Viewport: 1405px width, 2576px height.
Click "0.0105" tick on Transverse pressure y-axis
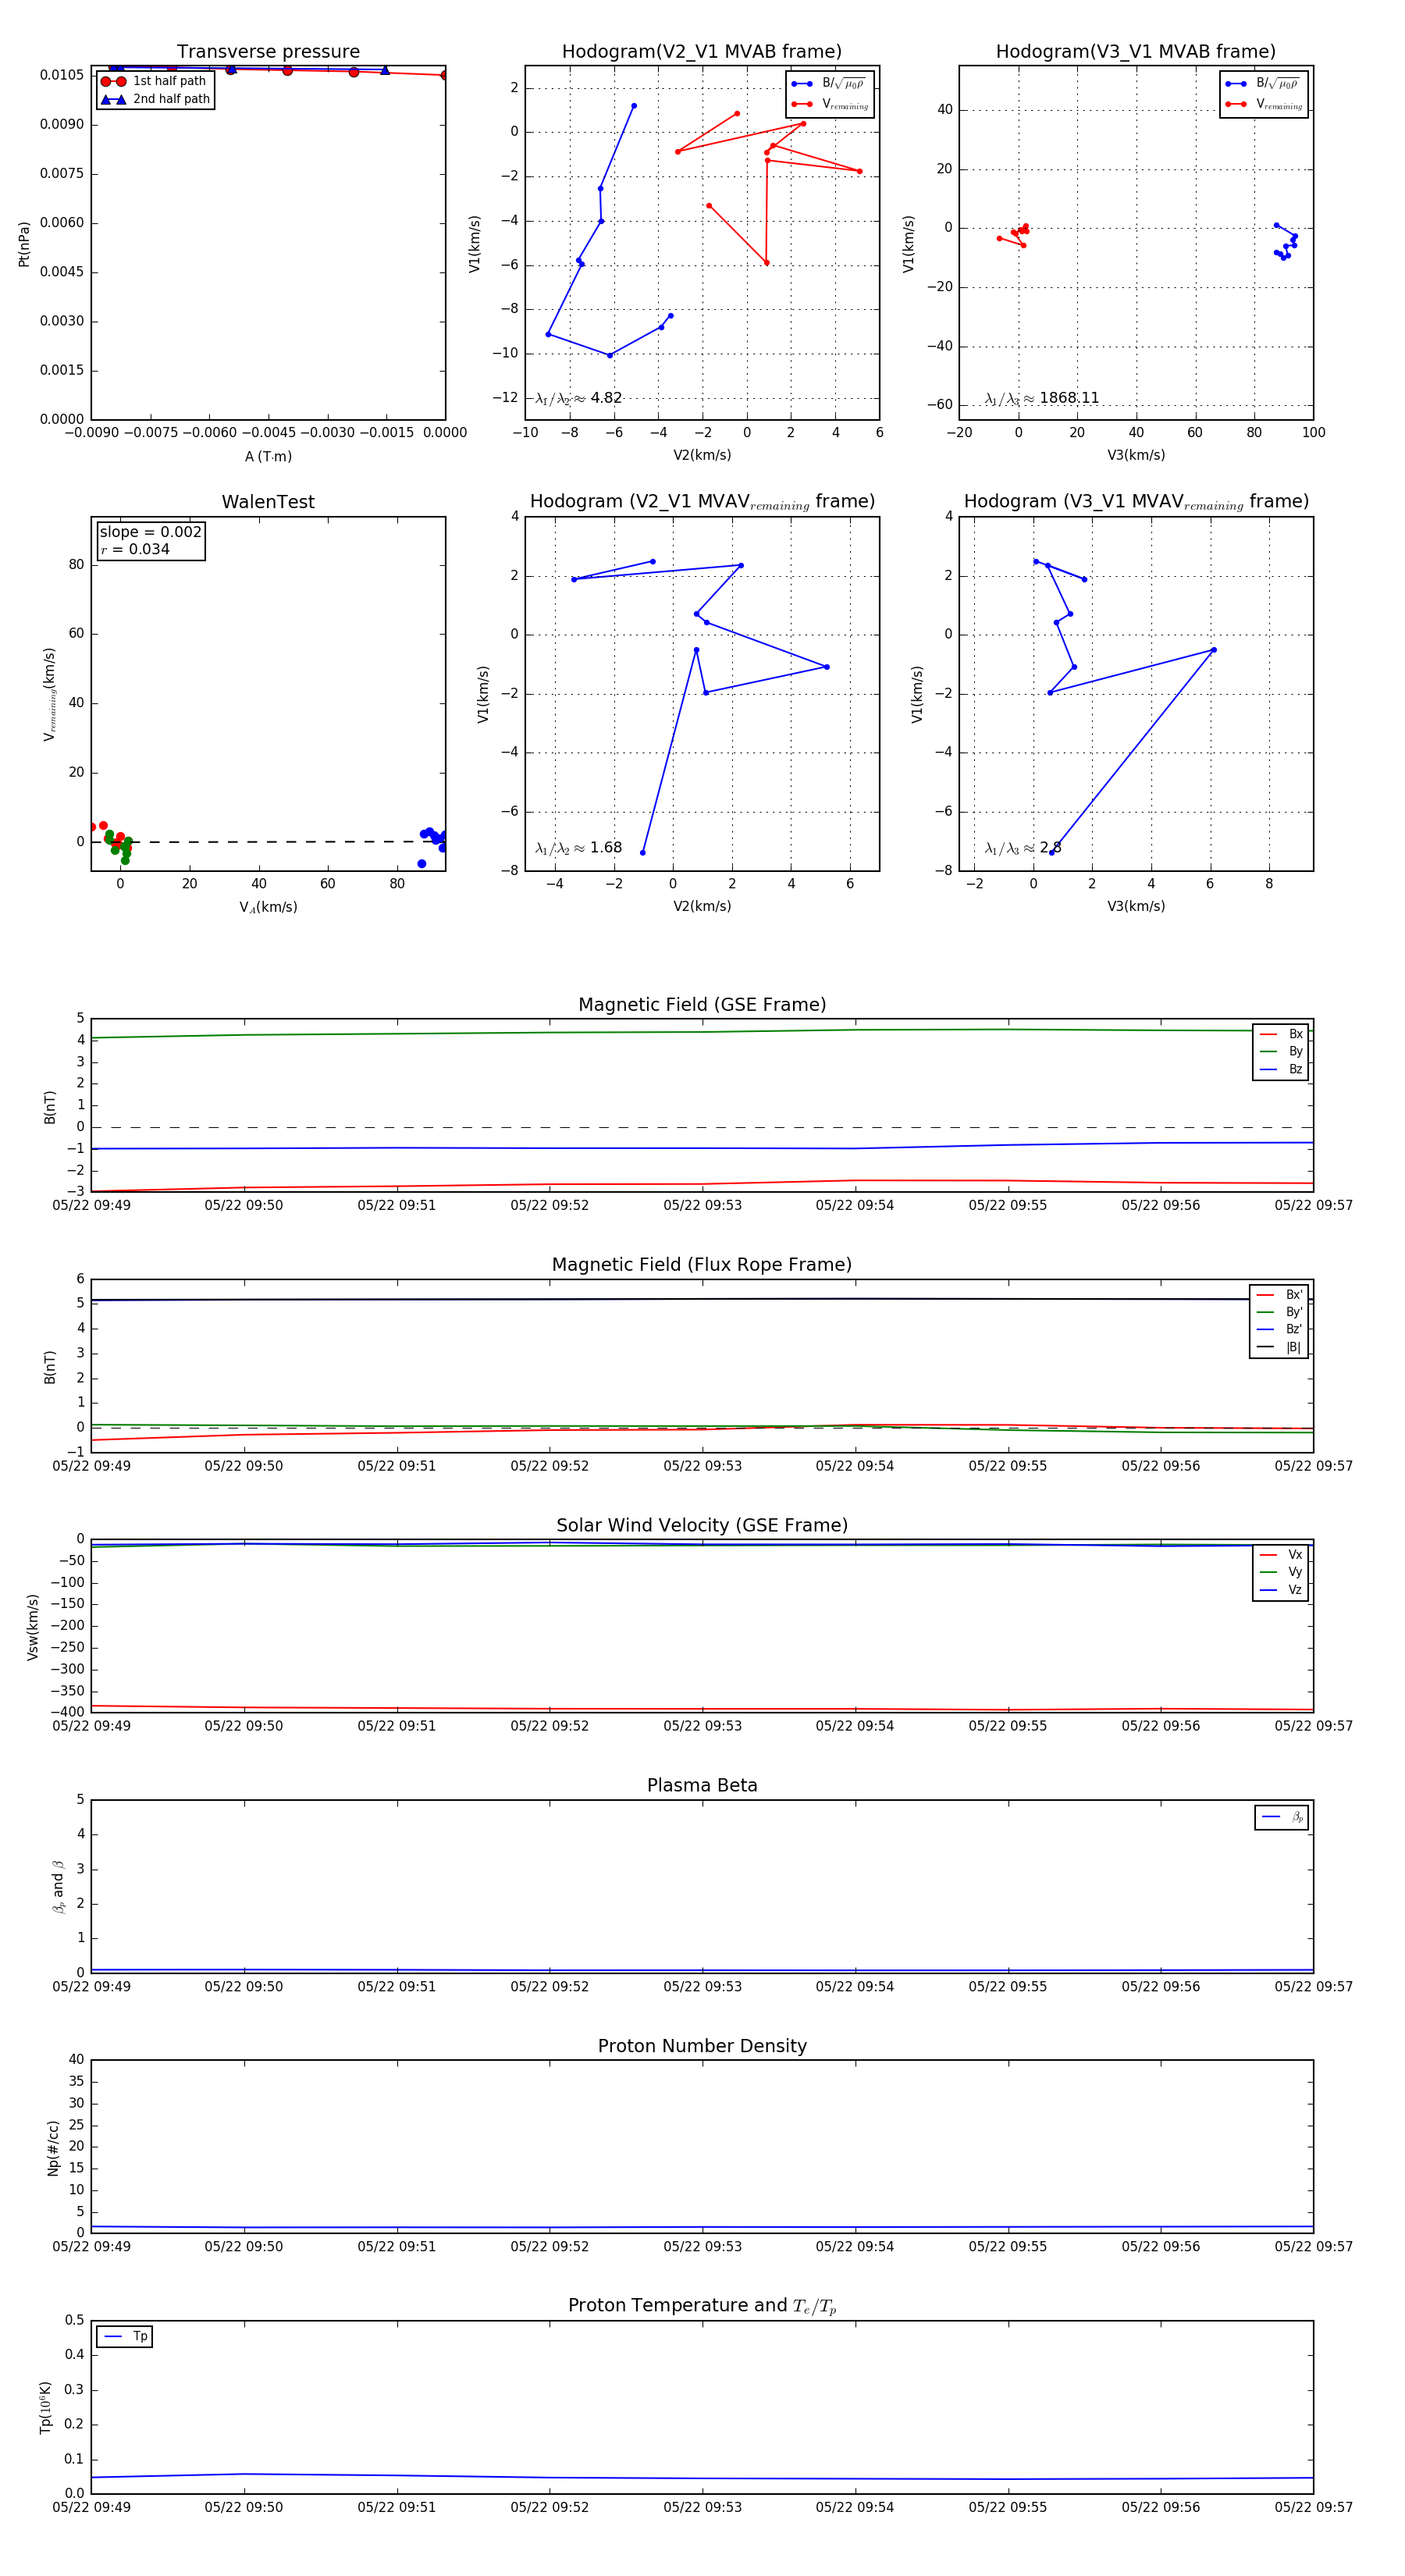(x=62, y=75)
